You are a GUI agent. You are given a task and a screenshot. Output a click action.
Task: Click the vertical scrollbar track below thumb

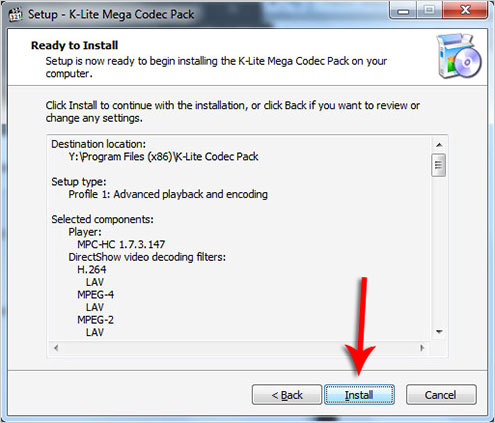click(439, 250)
